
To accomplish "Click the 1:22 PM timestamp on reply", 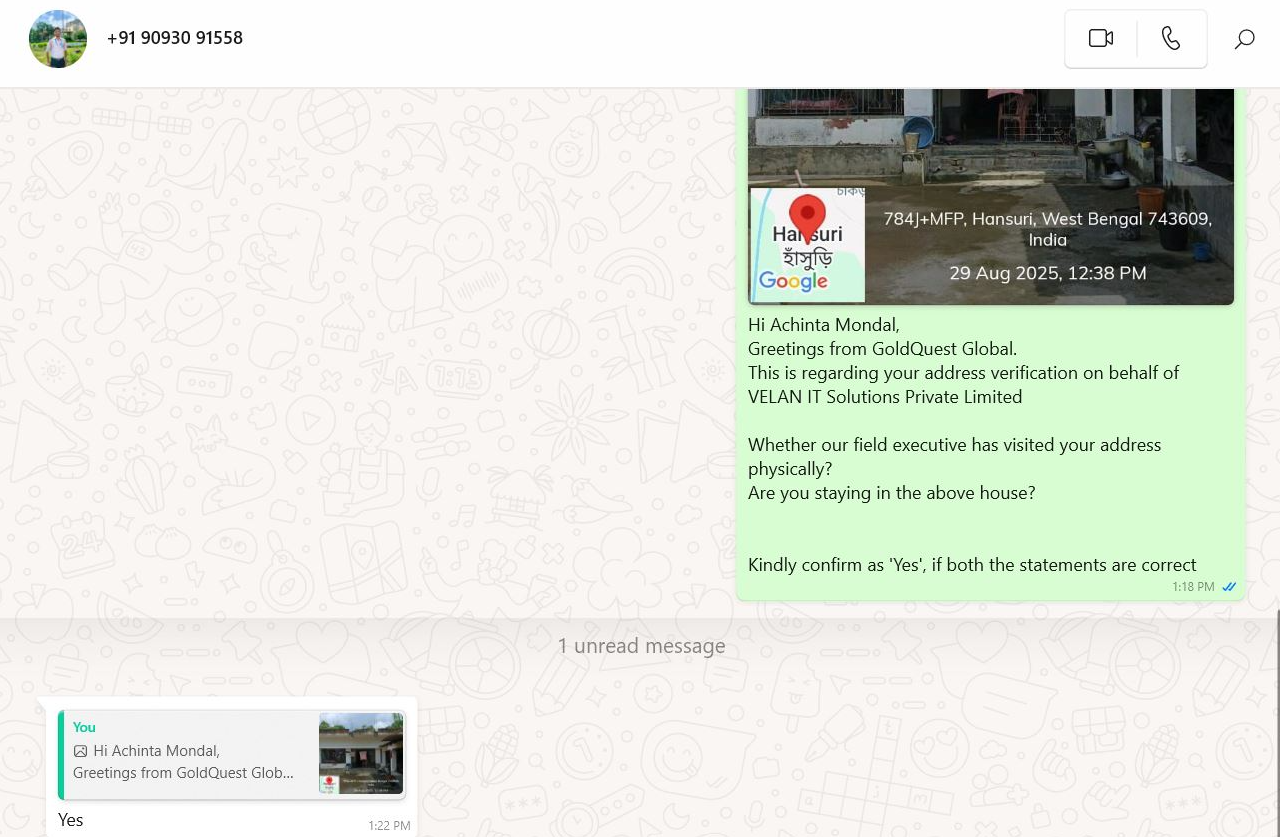I will [388, 825].
